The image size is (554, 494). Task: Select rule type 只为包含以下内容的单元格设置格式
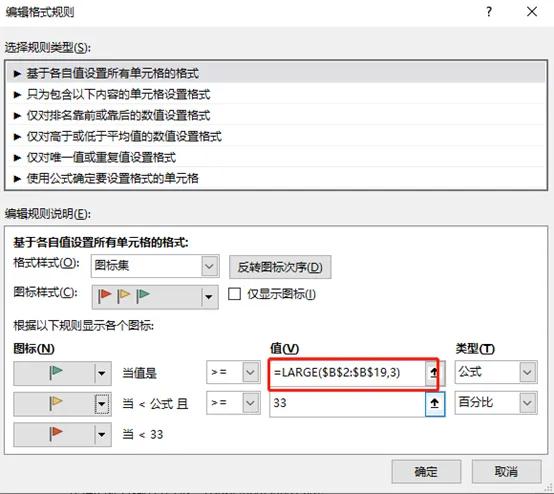[x=276, y=94]
